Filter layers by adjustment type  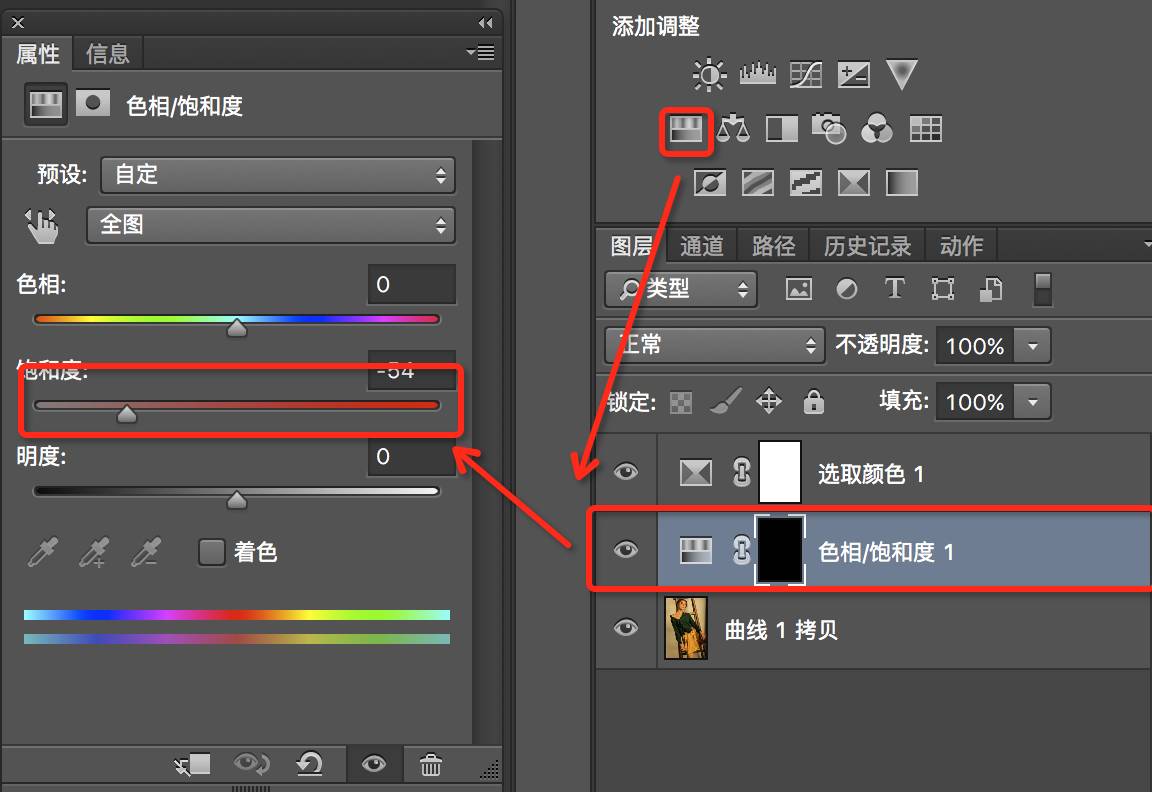(846, 289)
